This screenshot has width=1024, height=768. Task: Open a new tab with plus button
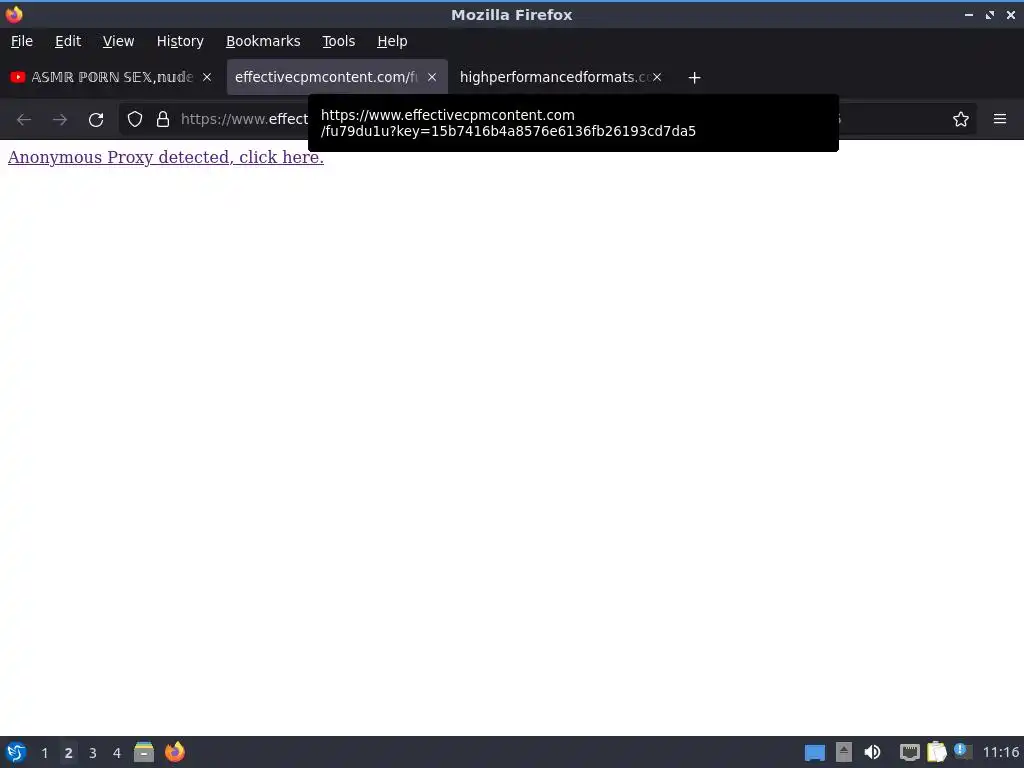(694, 78)
